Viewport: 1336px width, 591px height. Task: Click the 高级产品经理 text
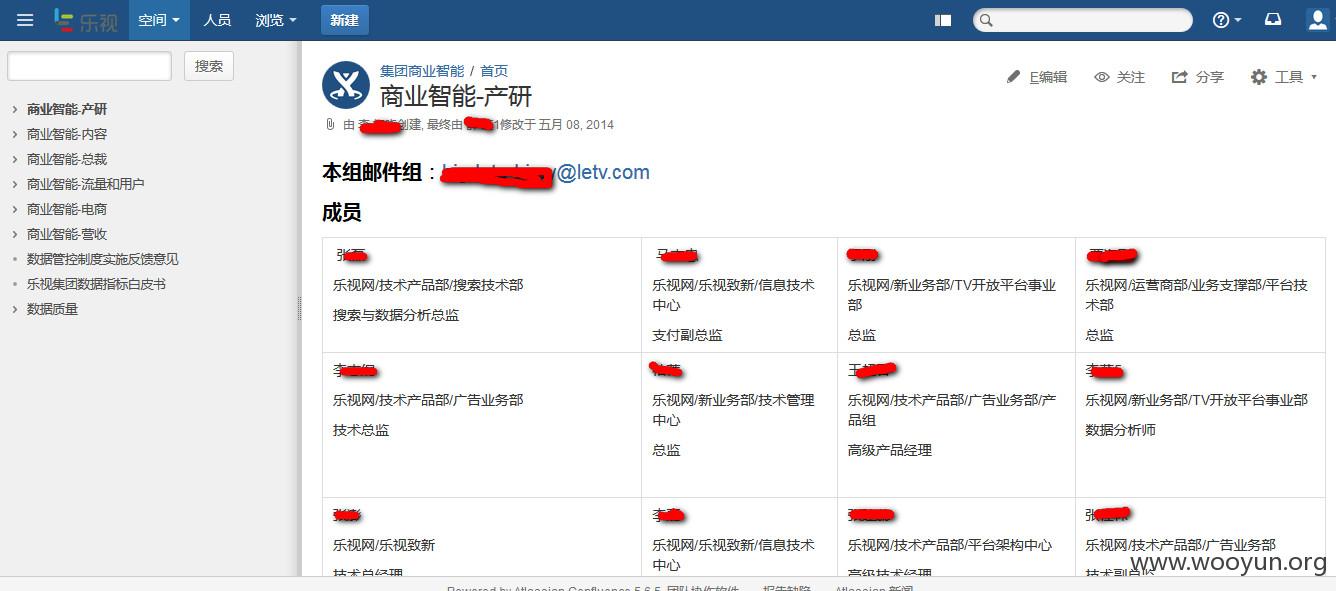(x=890, y=450)
